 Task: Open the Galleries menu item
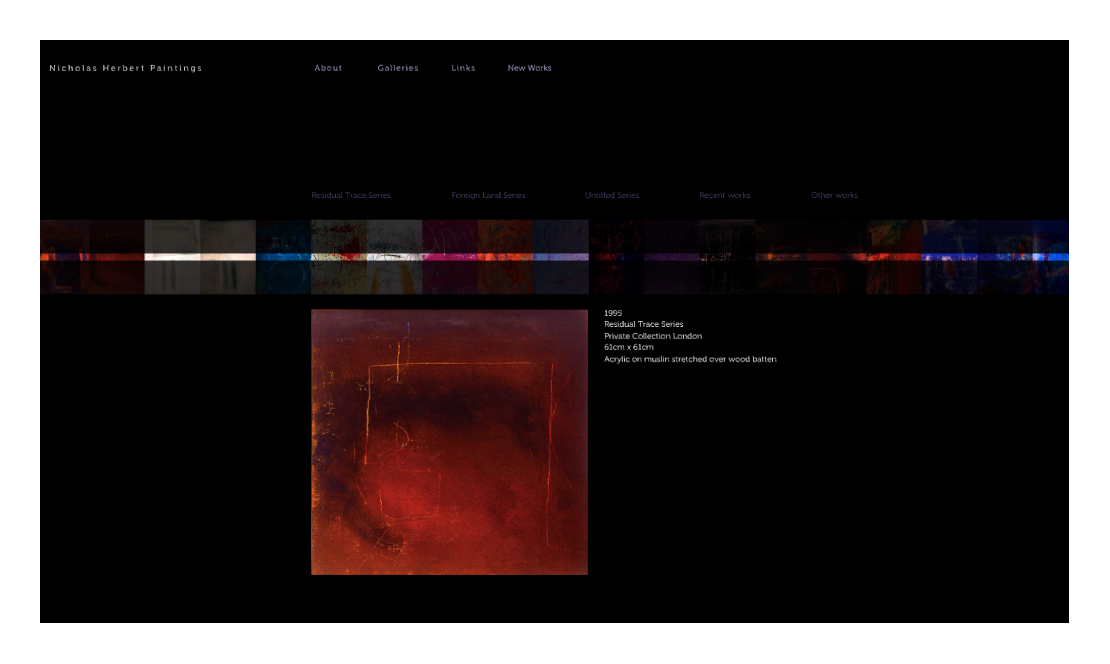tap(398, 68)
